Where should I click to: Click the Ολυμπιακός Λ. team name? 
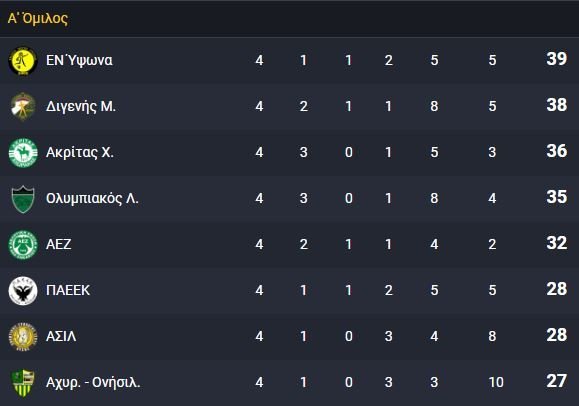pos(92,198)
